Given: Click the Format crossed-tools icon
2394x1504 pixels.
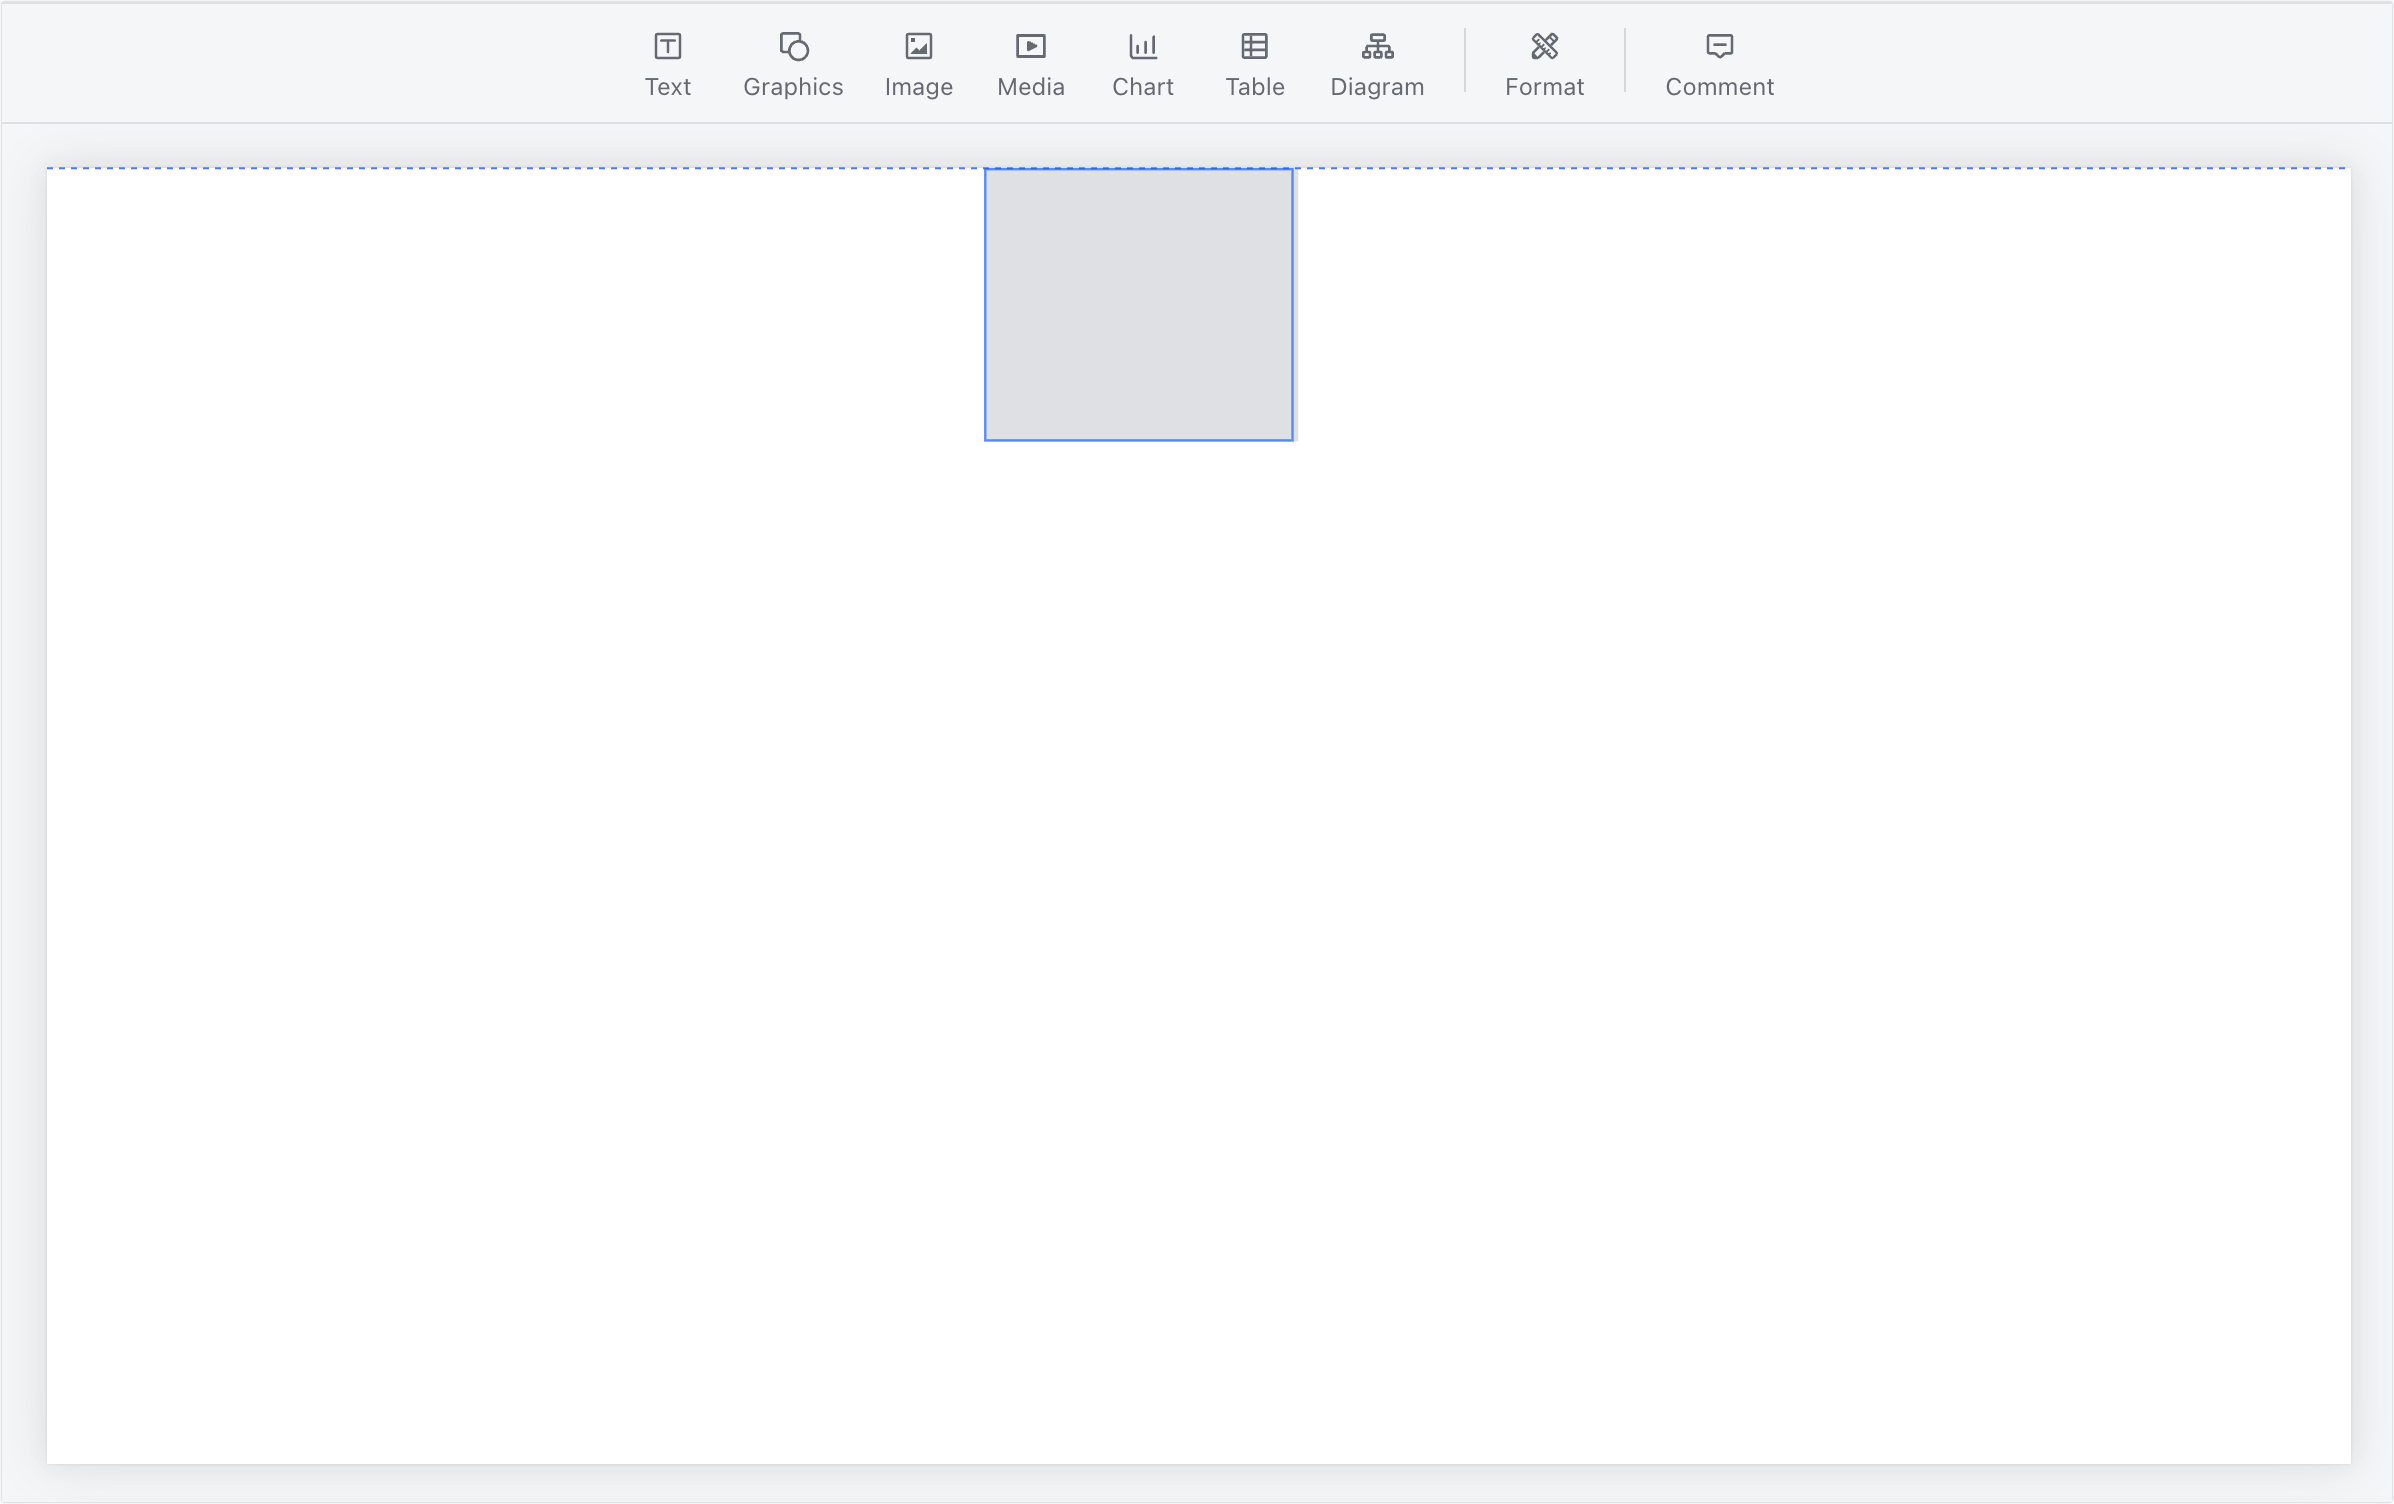Looking at the screenshot, I should point(1543,46).
